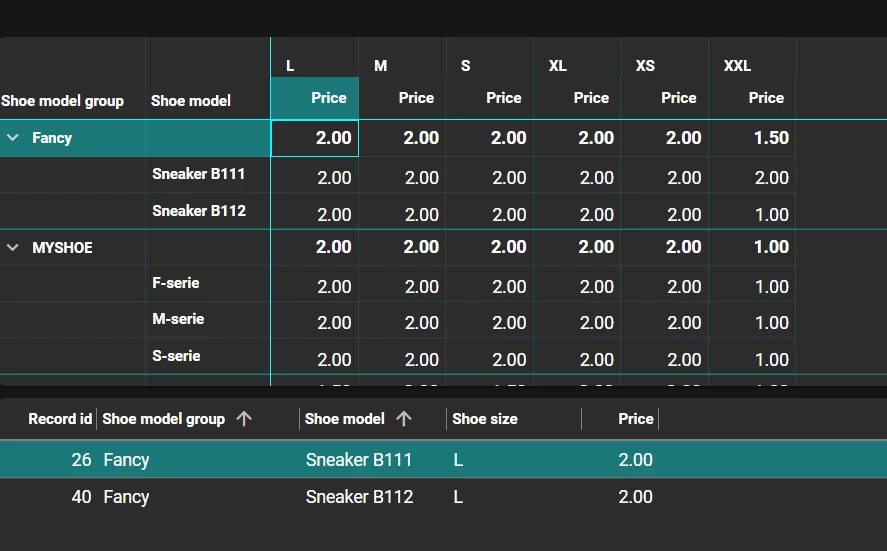Viewport: 887px width, 551px height.
Task: Click sort arrow on Shoe model column
Action: [x=404, y=419]
